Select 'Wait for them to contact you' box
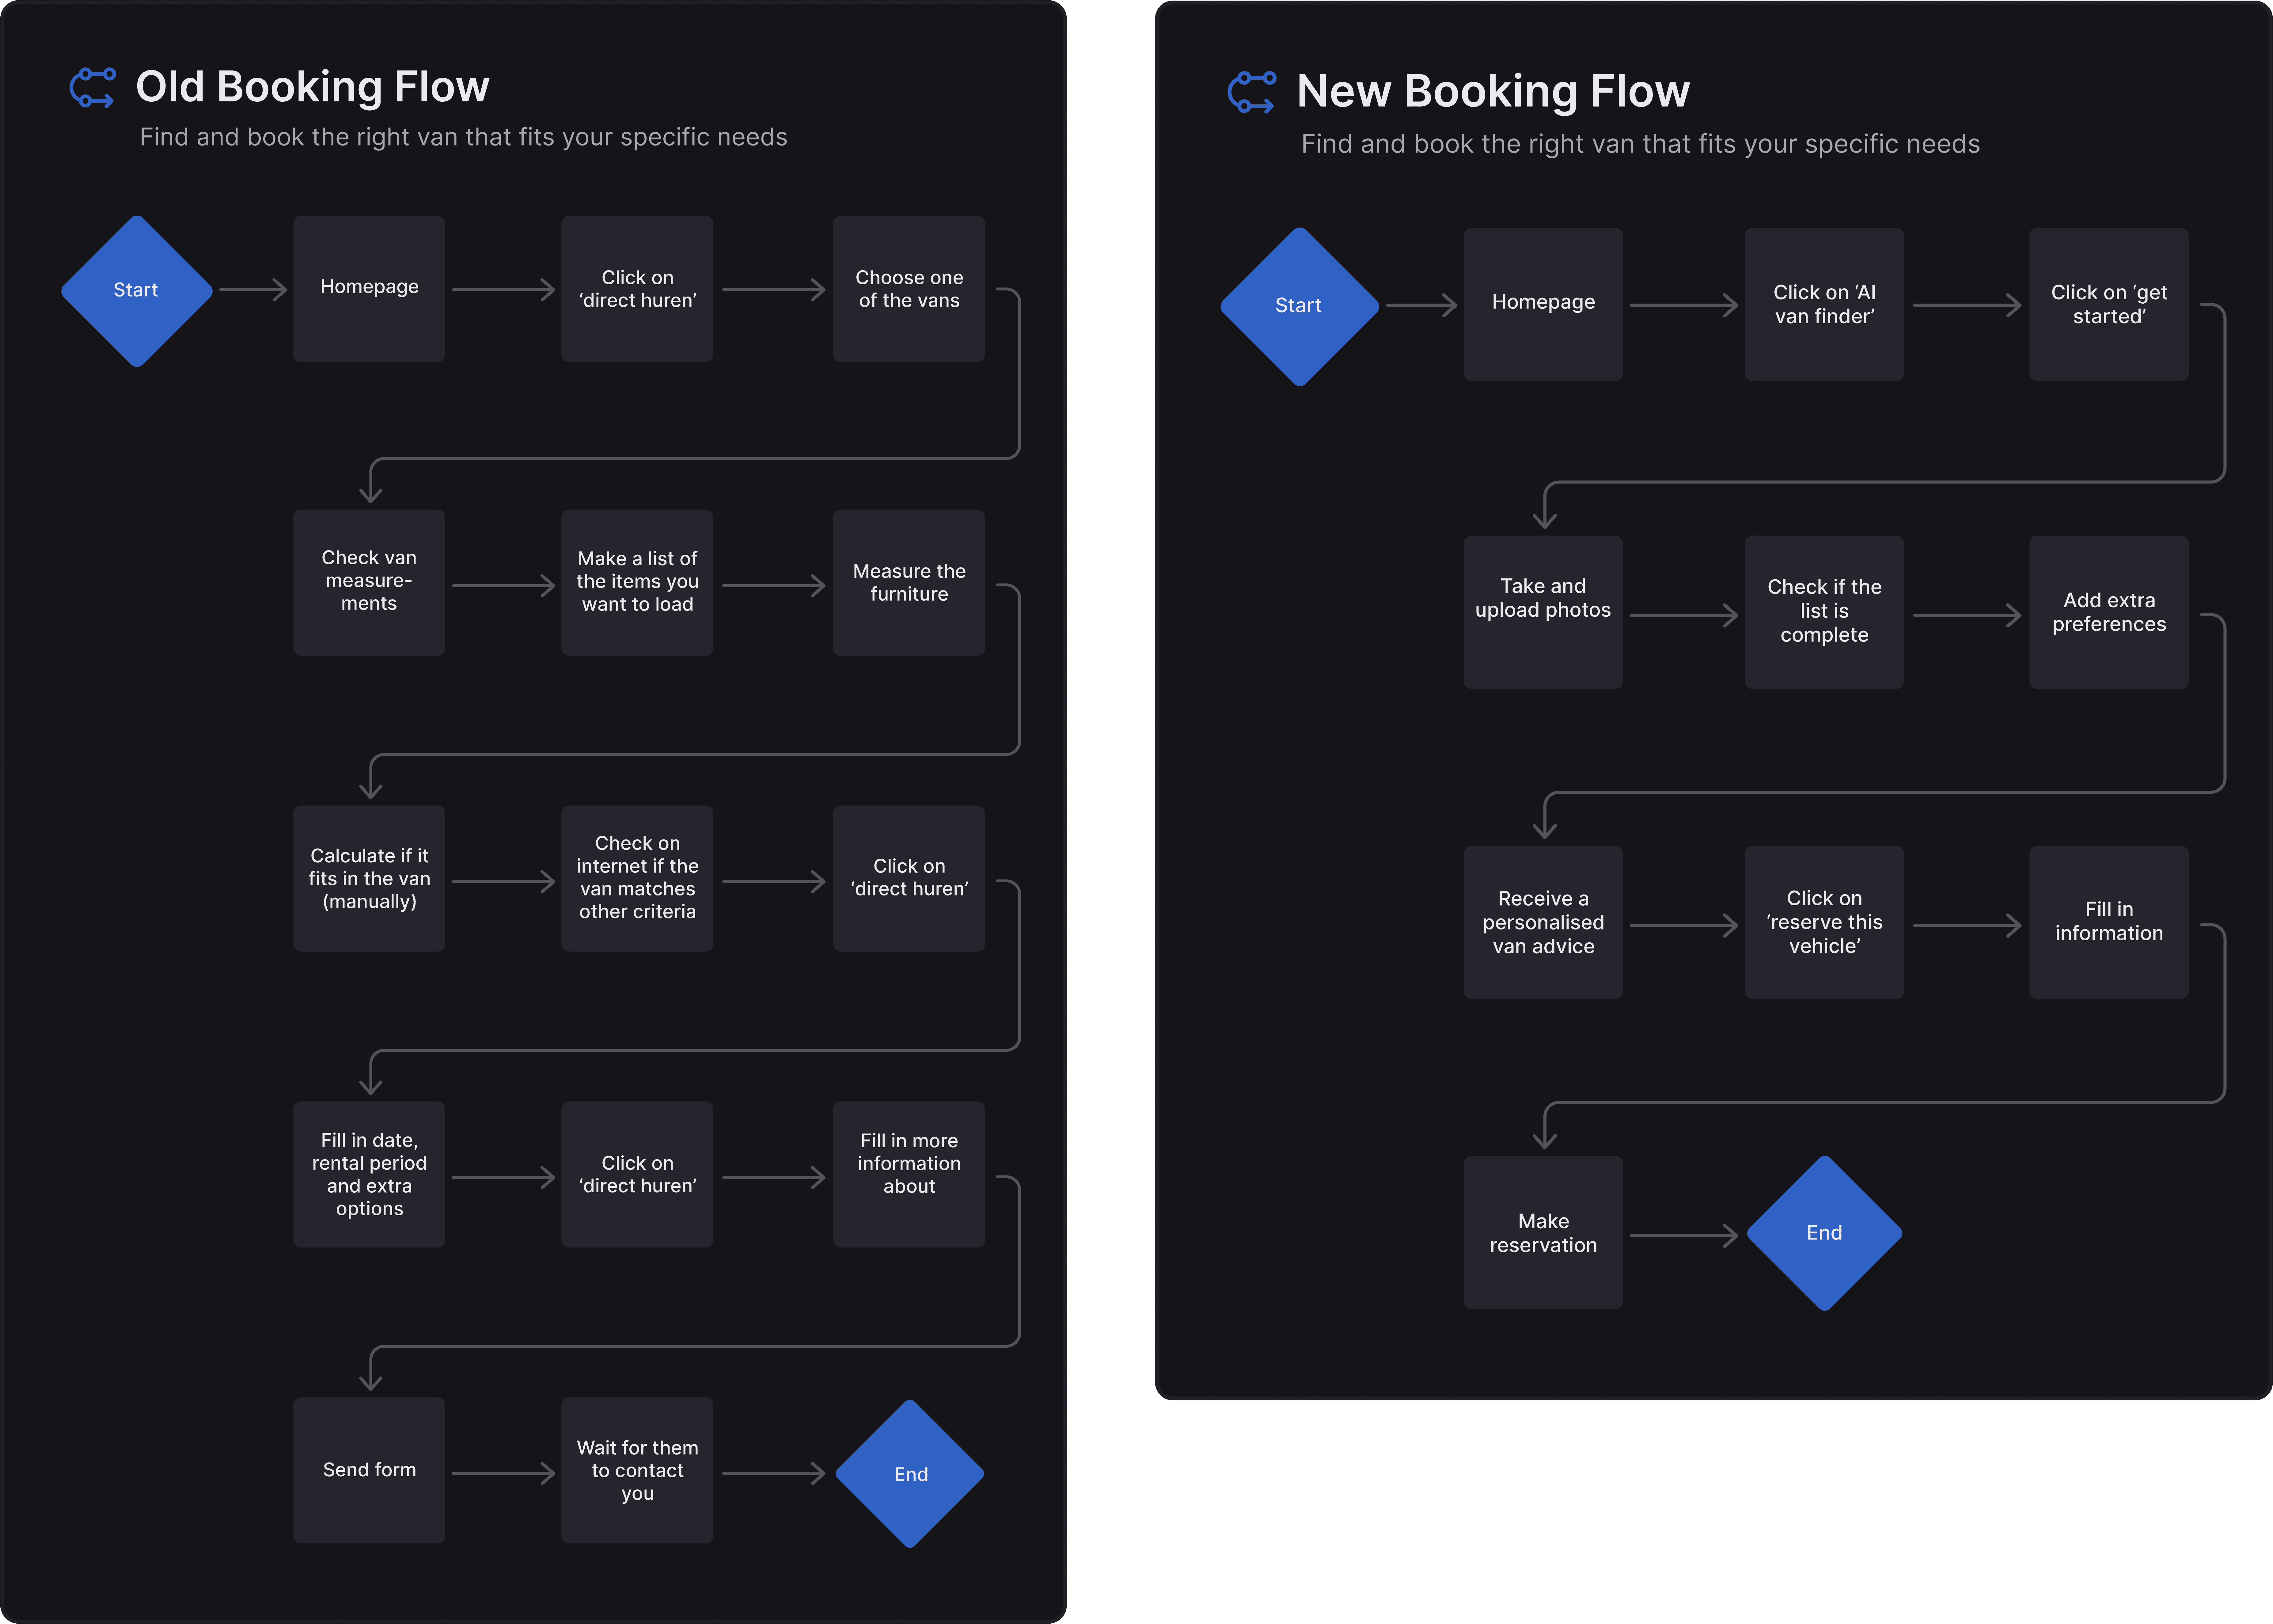This screenshot has height=1624, width=2273. click(x=637, y=1470)
